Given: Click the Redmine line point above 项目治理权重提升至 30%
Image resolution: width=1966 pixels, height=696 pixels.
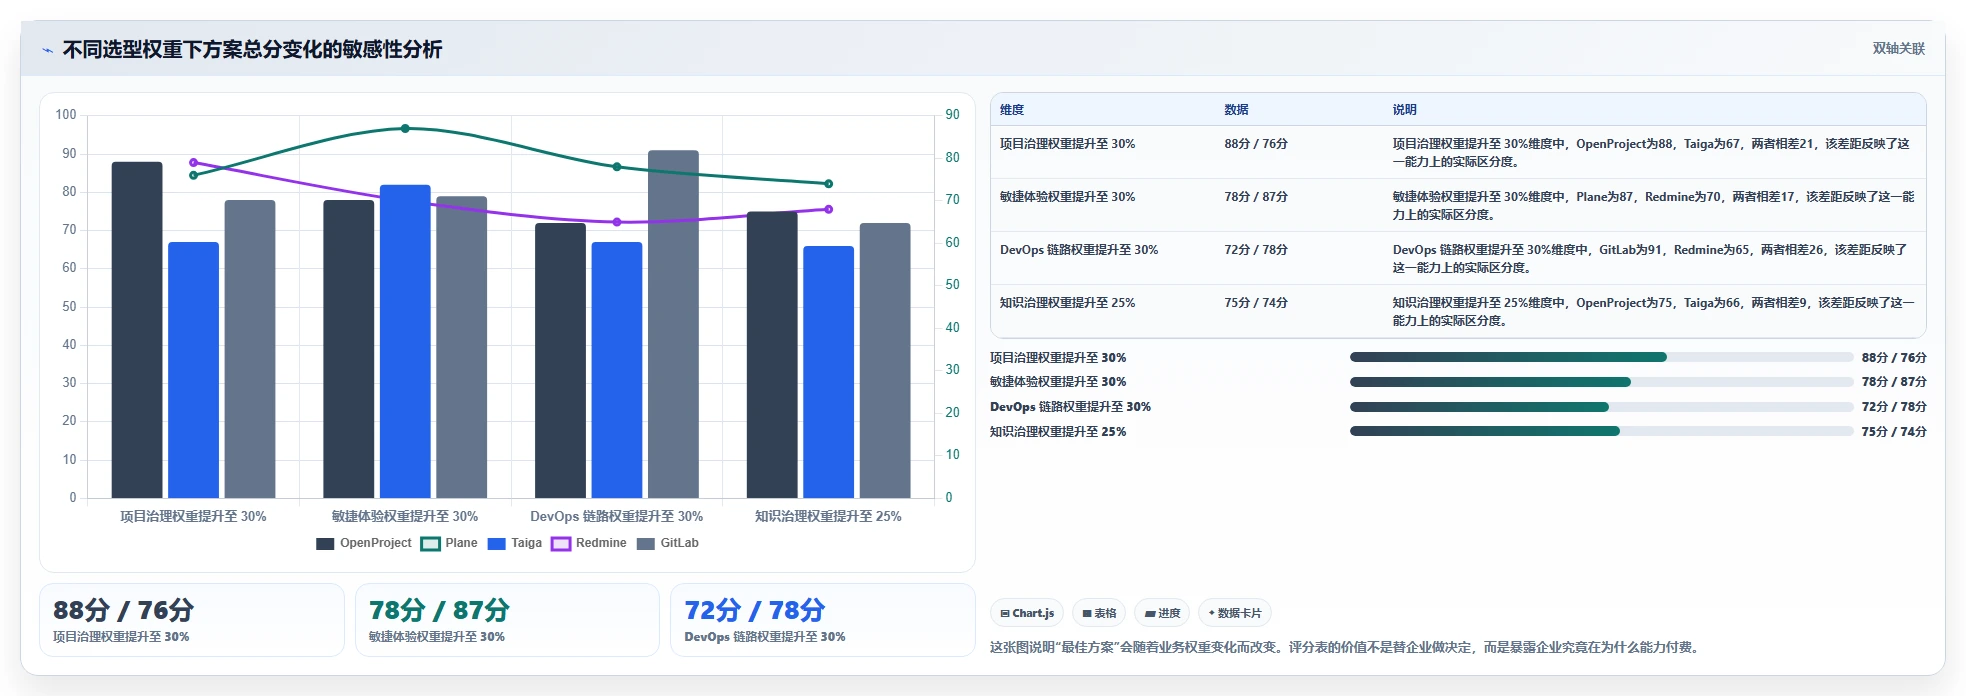Looking at the screenshot, I should [x=193, y=162].
